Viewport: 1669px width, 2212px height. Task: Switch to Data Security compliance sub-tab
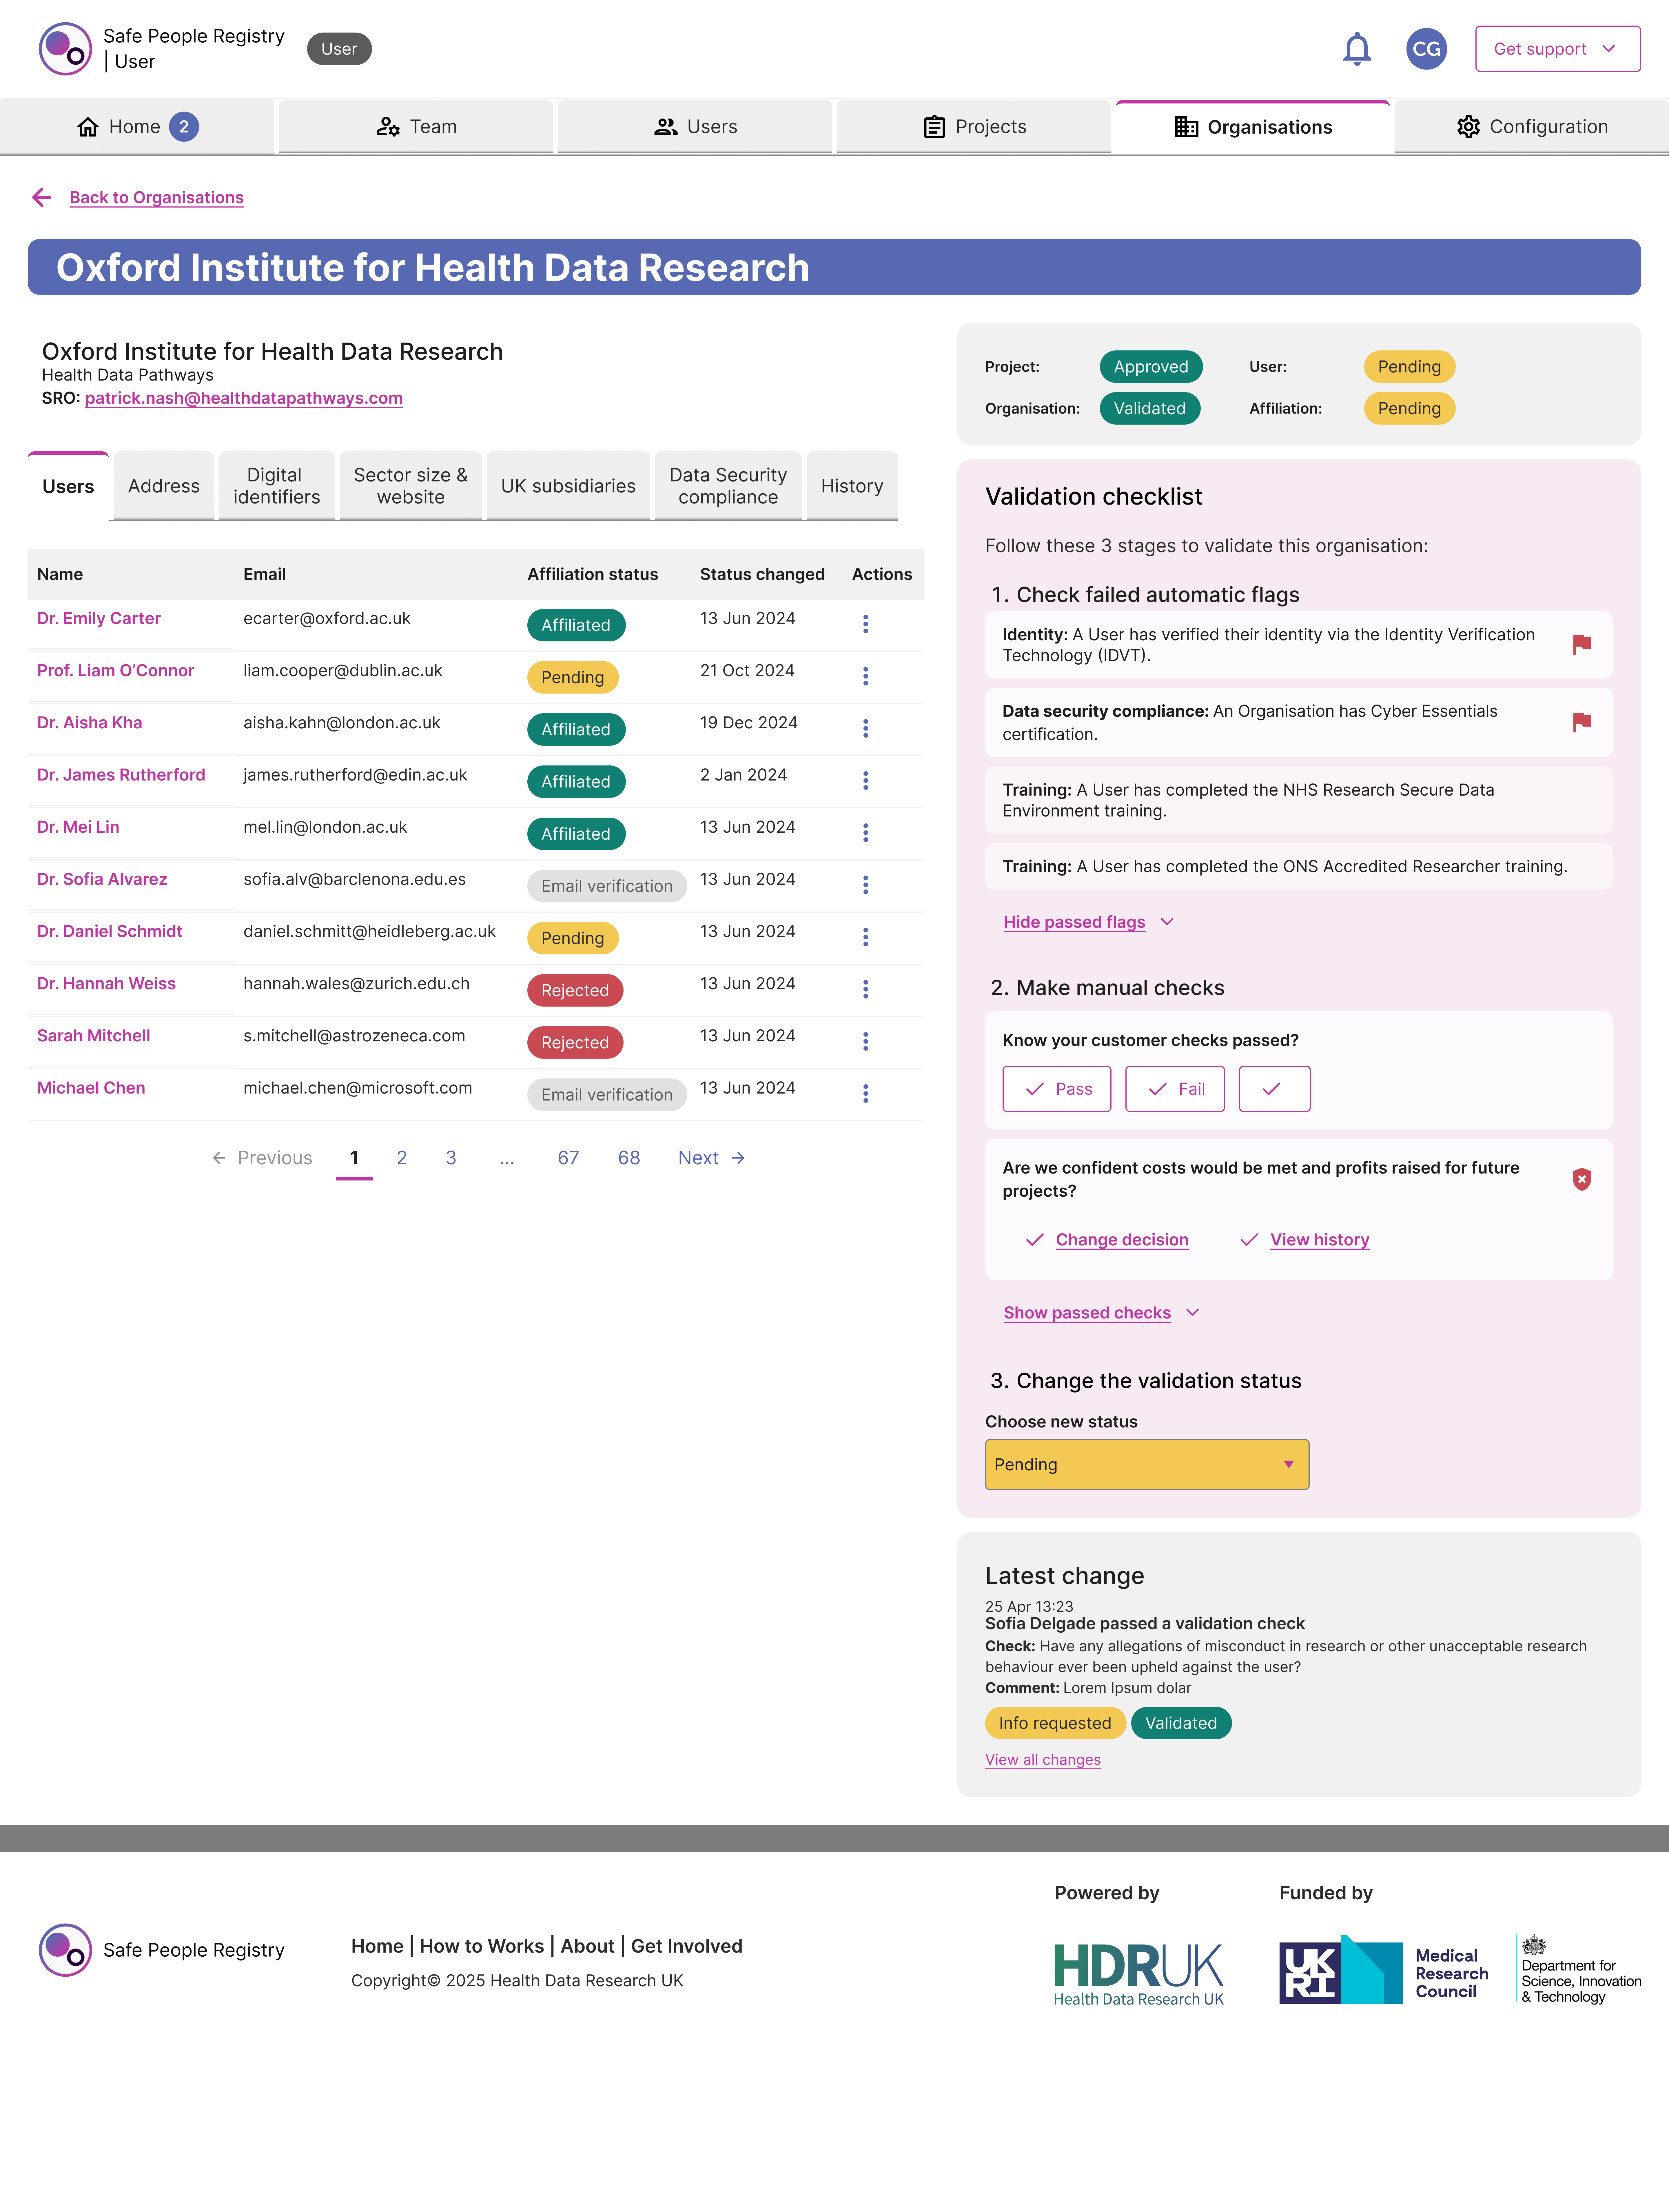[728, 486]
